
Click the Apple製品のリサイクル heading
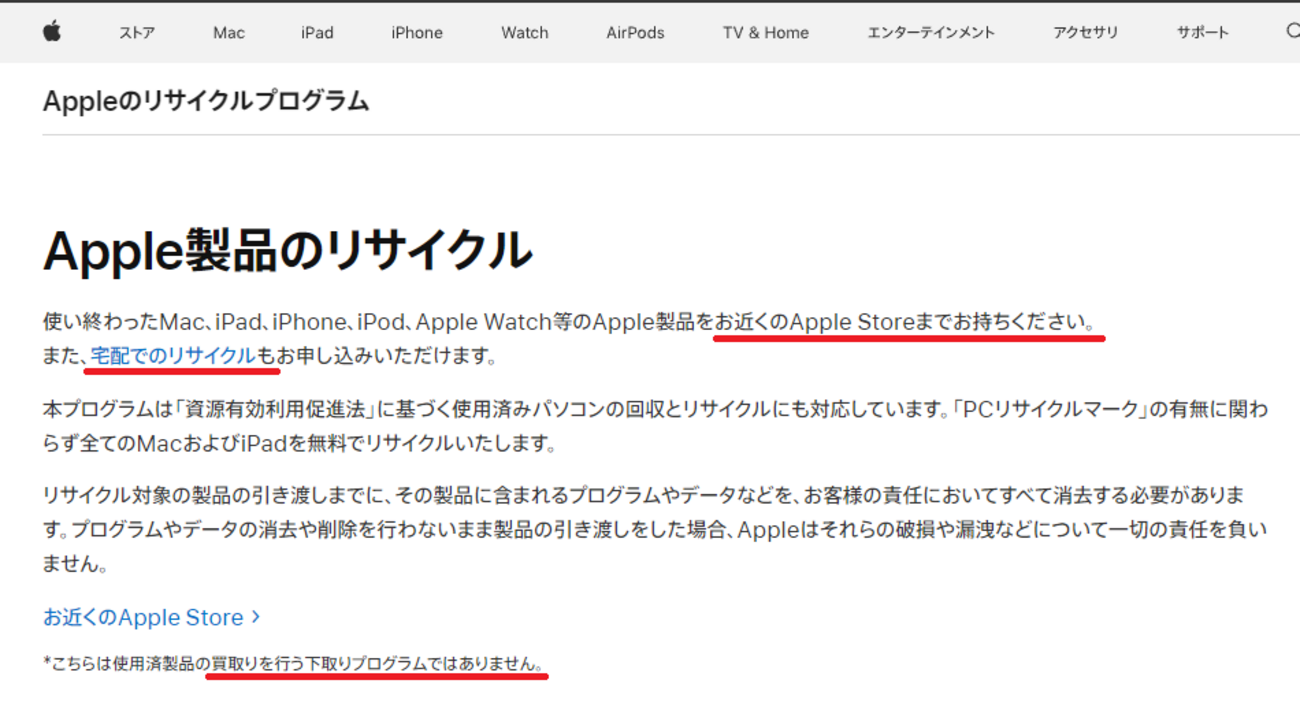pyautogui.click(x=288, y=250)
